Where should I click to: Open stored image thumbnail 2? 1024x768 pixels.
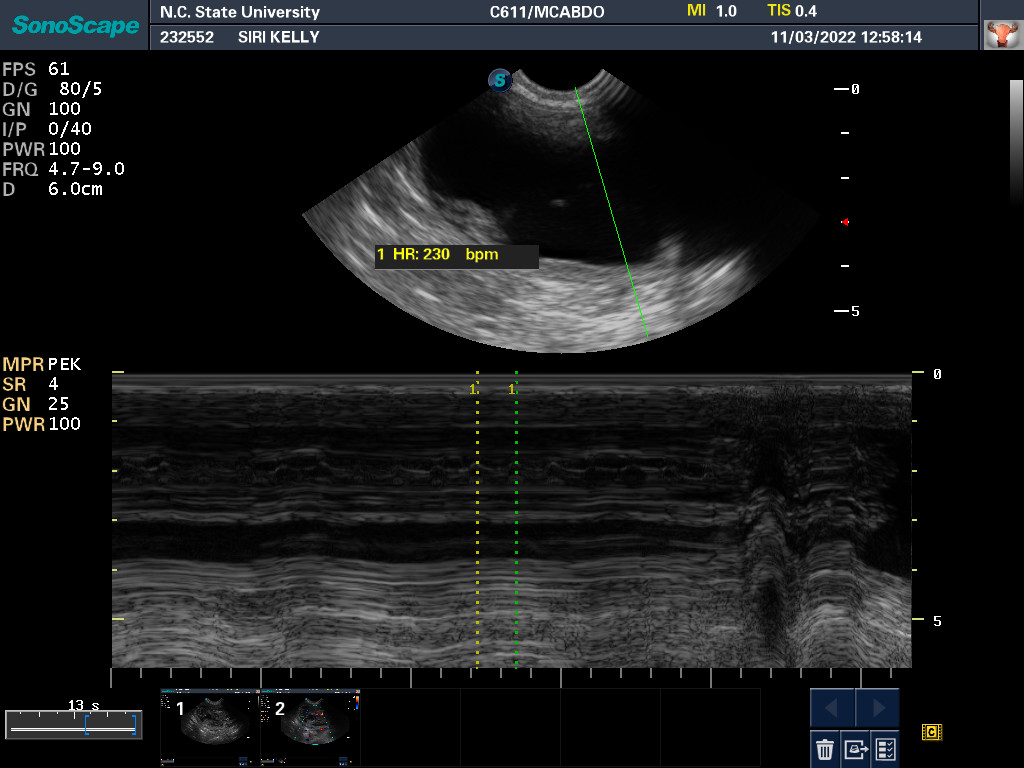point(310,726)
